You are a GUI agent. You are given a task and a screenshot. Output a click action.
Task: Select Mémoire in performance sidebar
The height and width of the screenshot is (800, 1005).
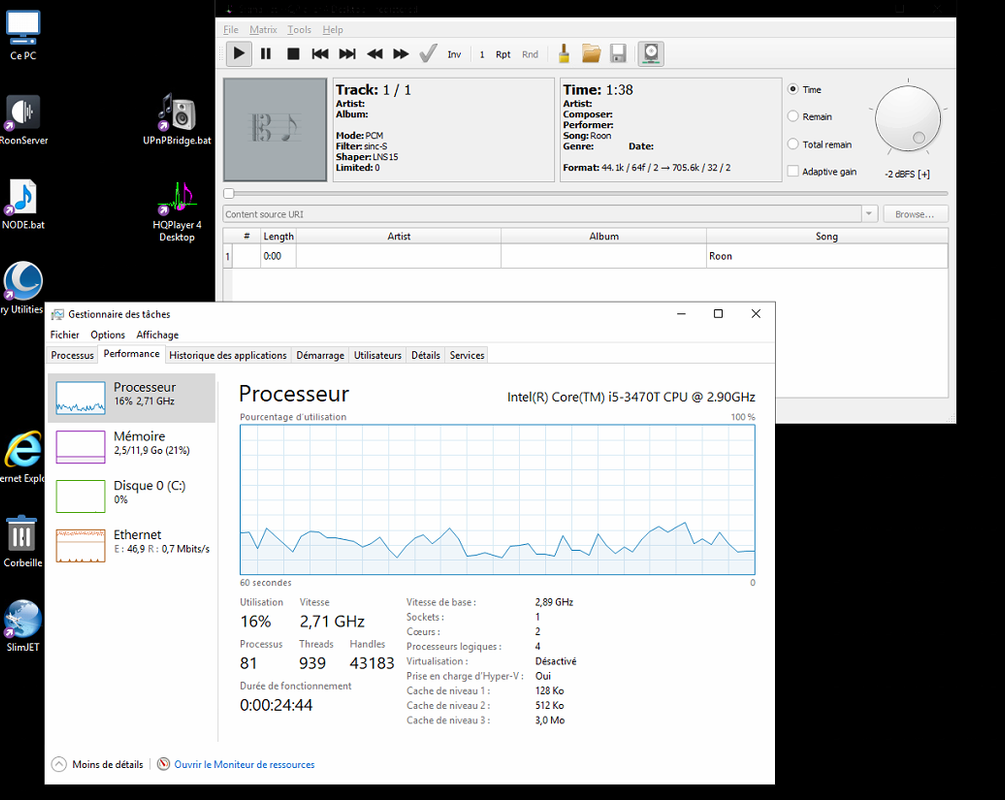(131, 446)
